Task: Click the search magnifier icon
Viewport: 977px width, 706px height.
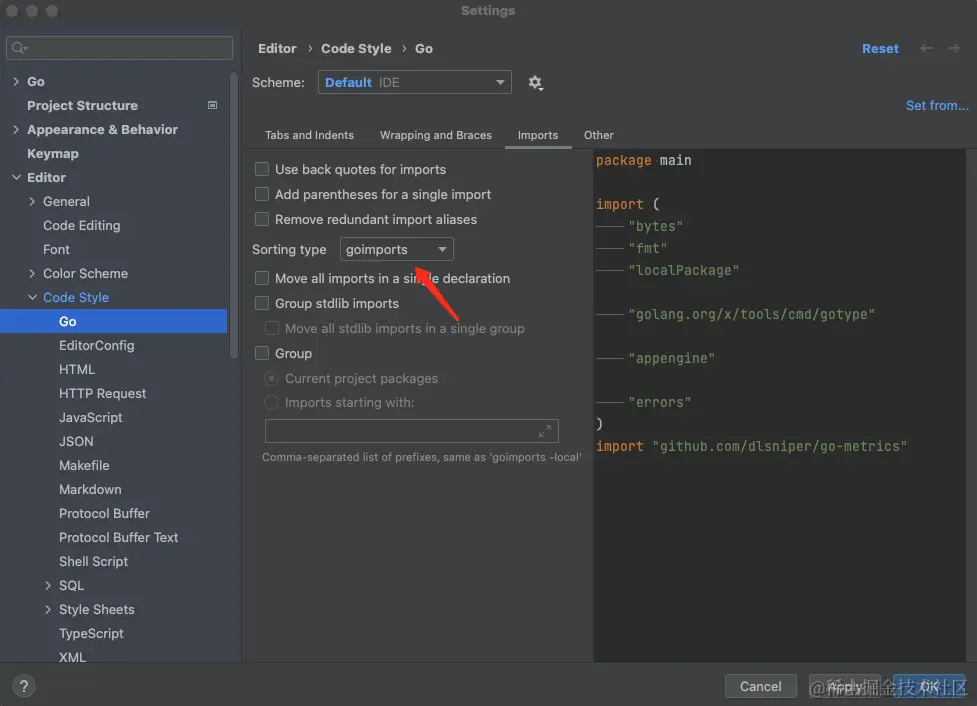Action: 19,48
